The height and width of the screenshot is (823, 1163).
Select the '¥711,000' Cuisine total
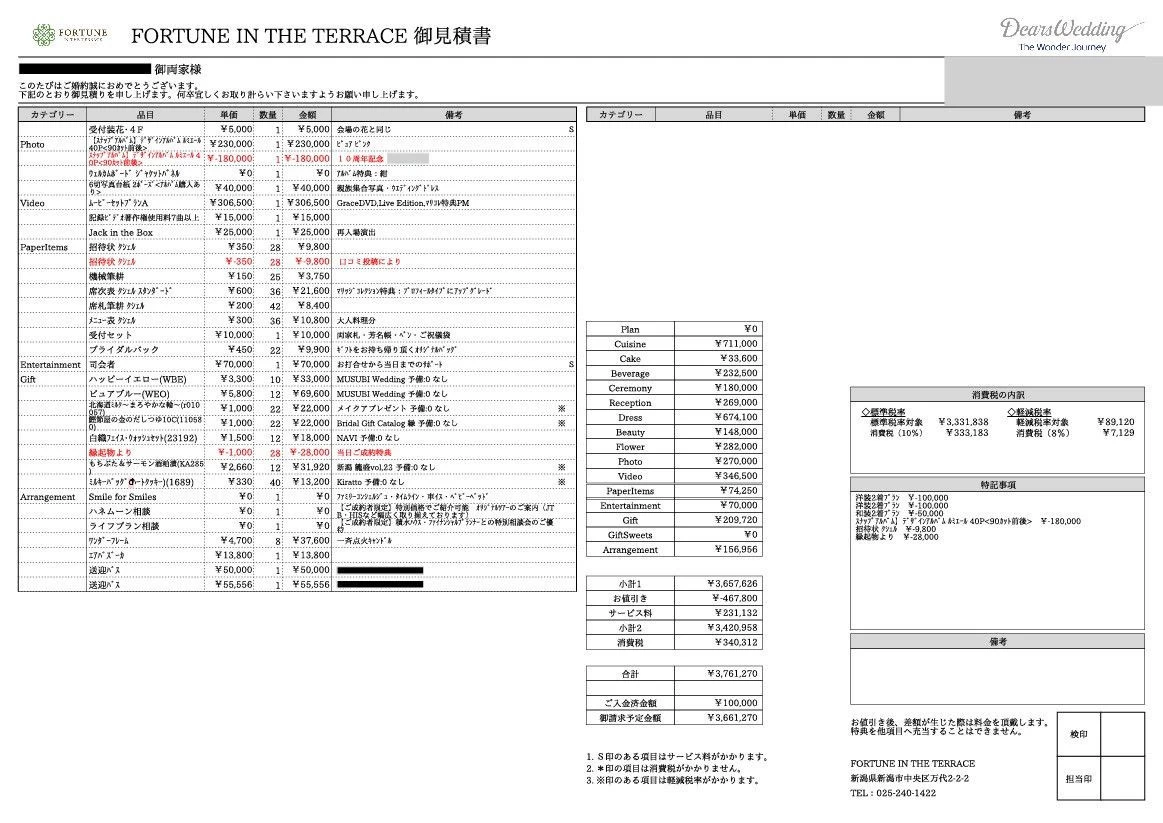(736, 344)
